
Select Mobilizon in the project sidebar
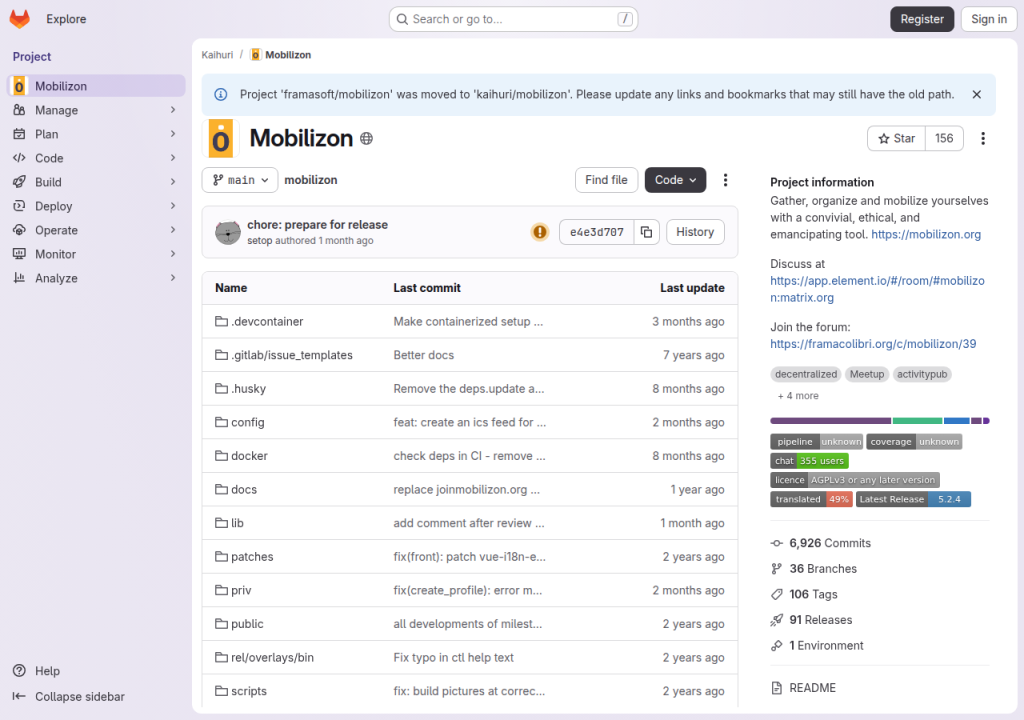tap(96, 86)
